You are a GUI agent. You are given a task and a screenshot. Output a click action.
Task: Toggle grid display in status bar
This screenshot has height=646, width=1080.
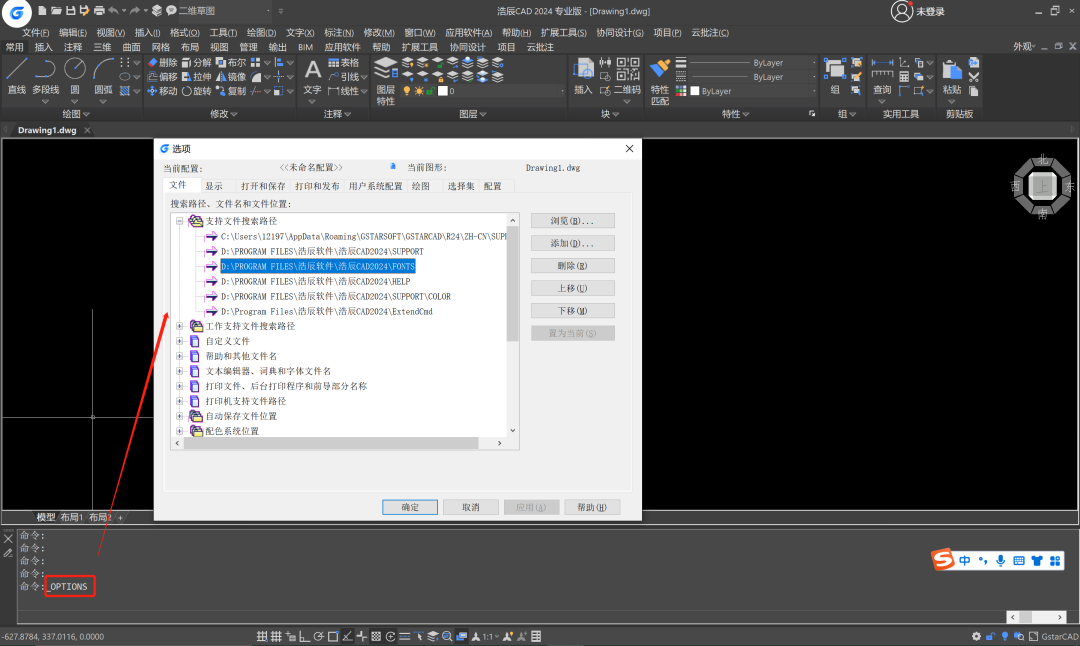[x=276, y=636]
